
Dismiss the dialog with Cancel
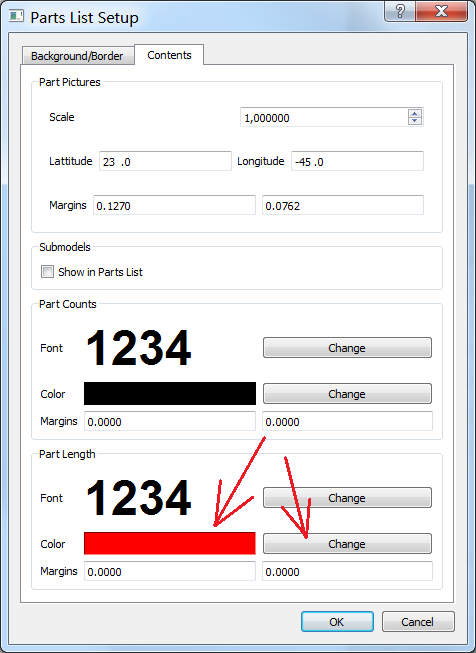point(418,622)
